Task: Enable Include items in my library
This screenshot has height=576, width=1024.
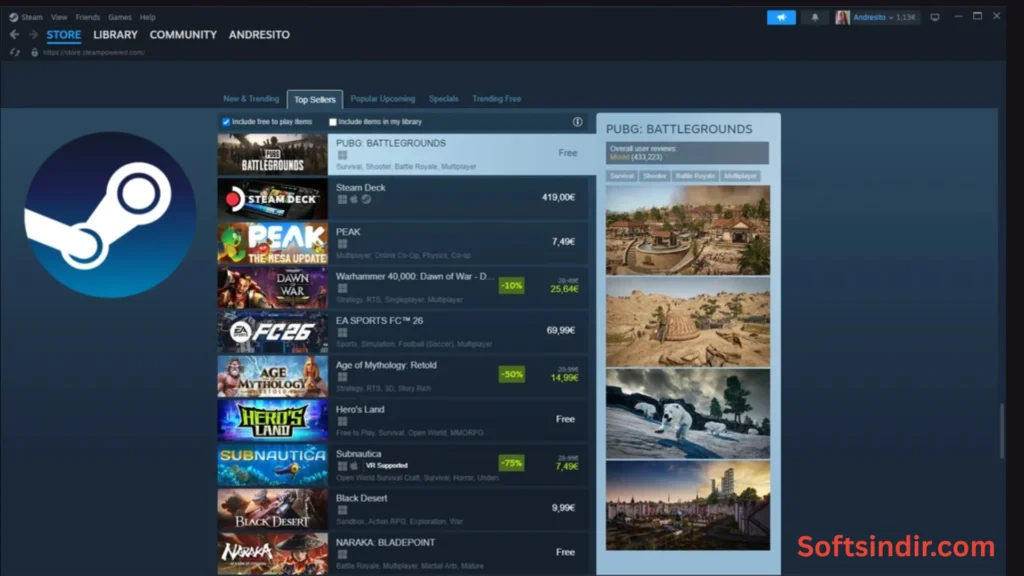Action: pos(333,122)
